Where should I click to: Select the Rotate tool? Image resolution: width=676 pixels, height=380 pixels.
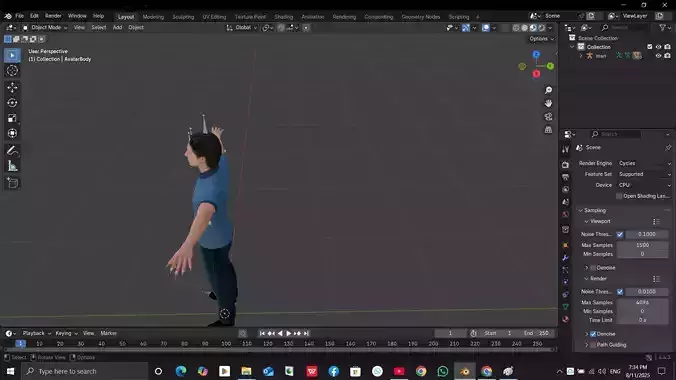[12, 103]
